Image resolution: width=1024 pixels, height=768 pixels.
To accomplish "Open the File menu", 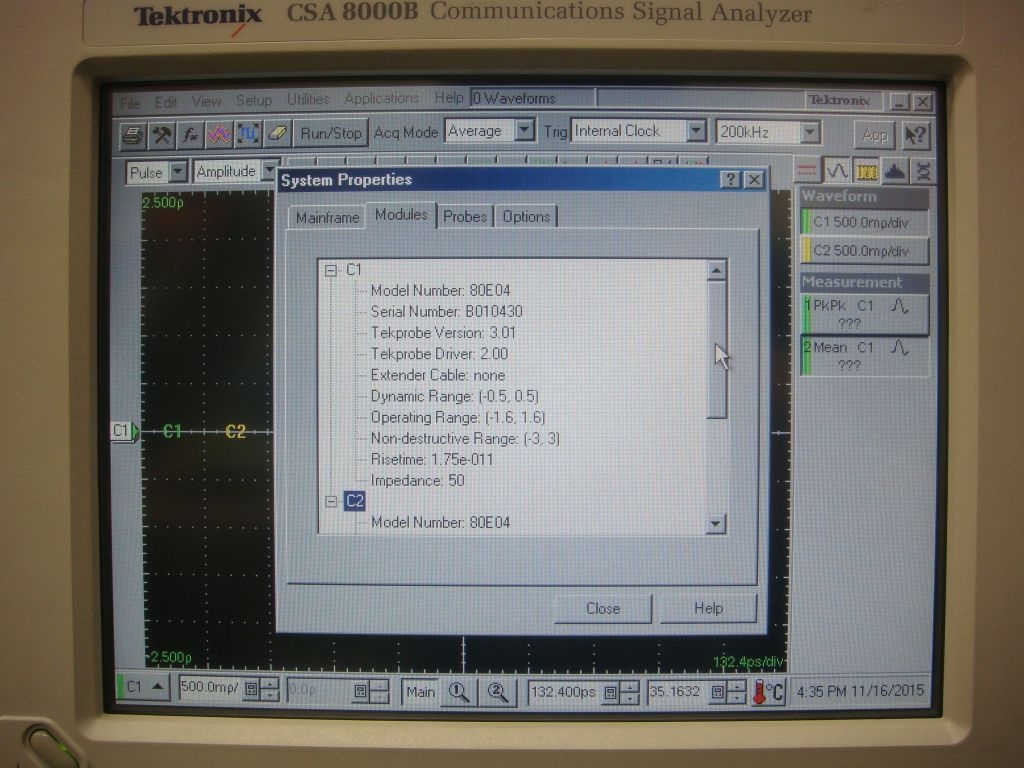I will pyautogui.click(x=130, y=103).
